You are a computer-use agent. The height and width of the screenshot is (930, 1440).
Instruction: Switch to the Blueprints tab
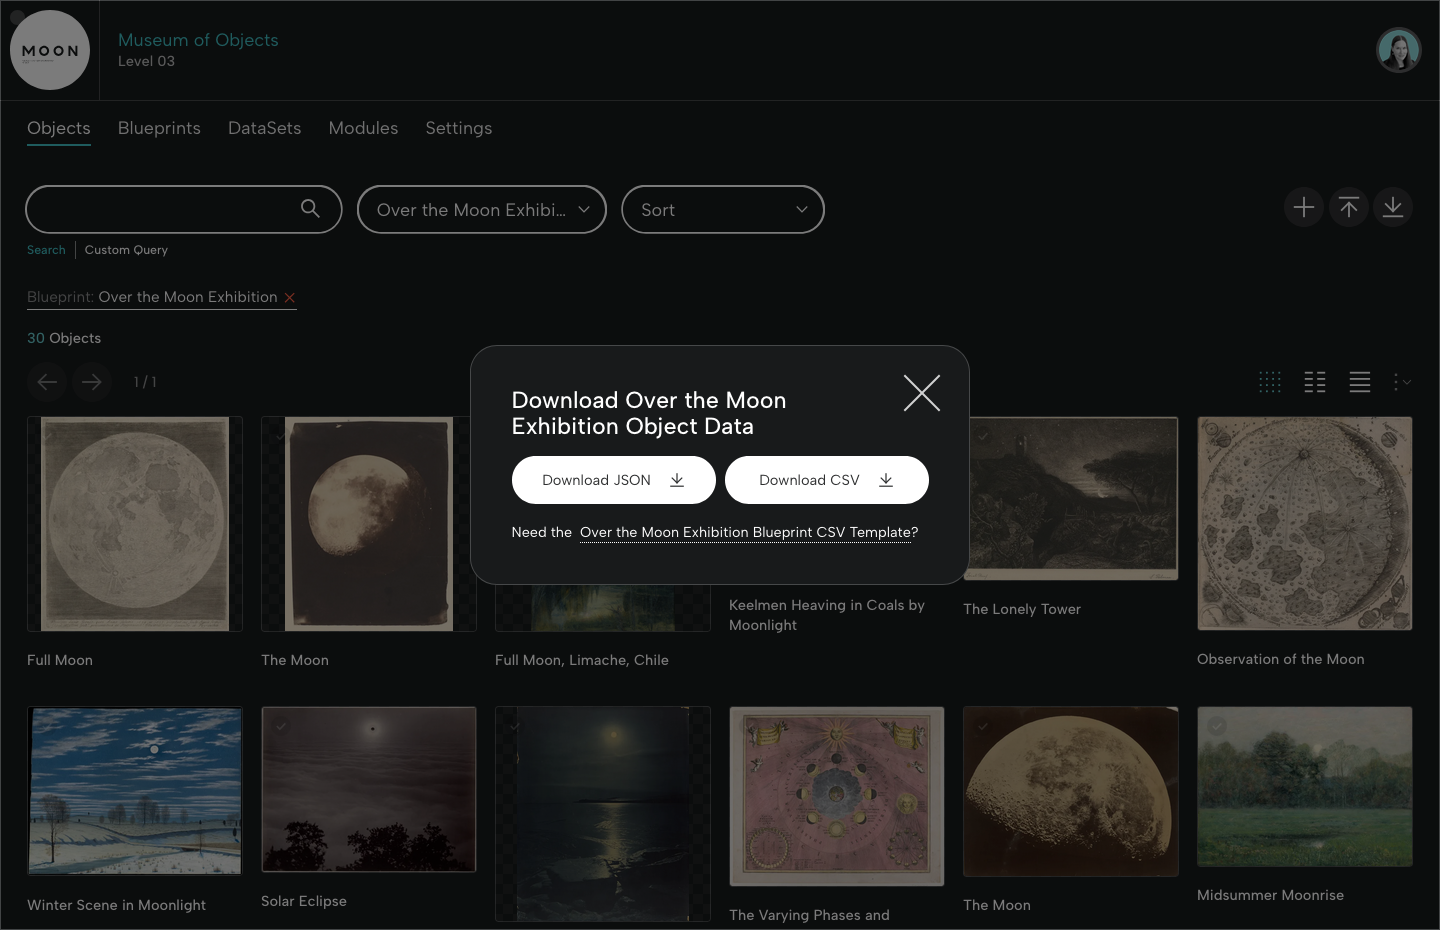click(x=159, y=128)
